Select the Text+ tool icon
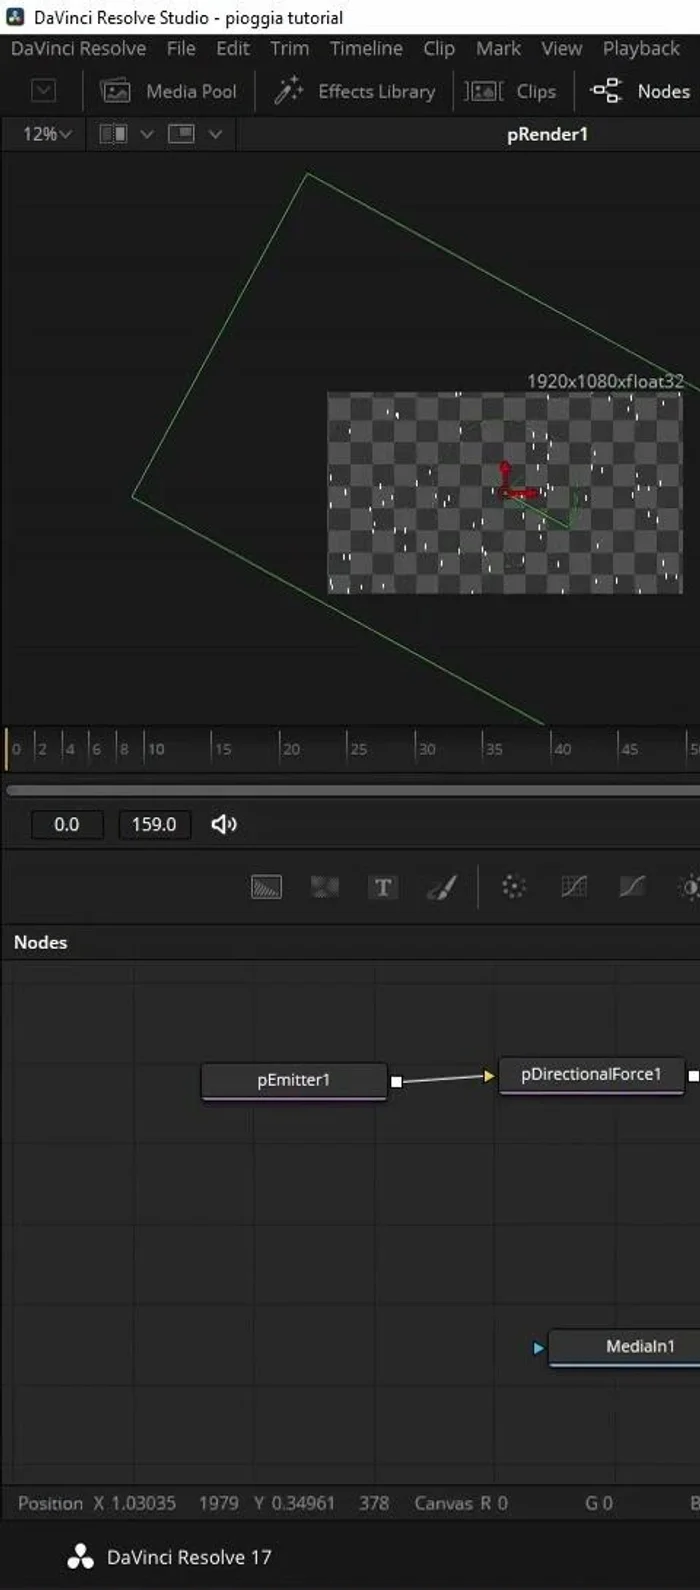The width and height of the screenshot is (700, 1590). click(383, 887)
